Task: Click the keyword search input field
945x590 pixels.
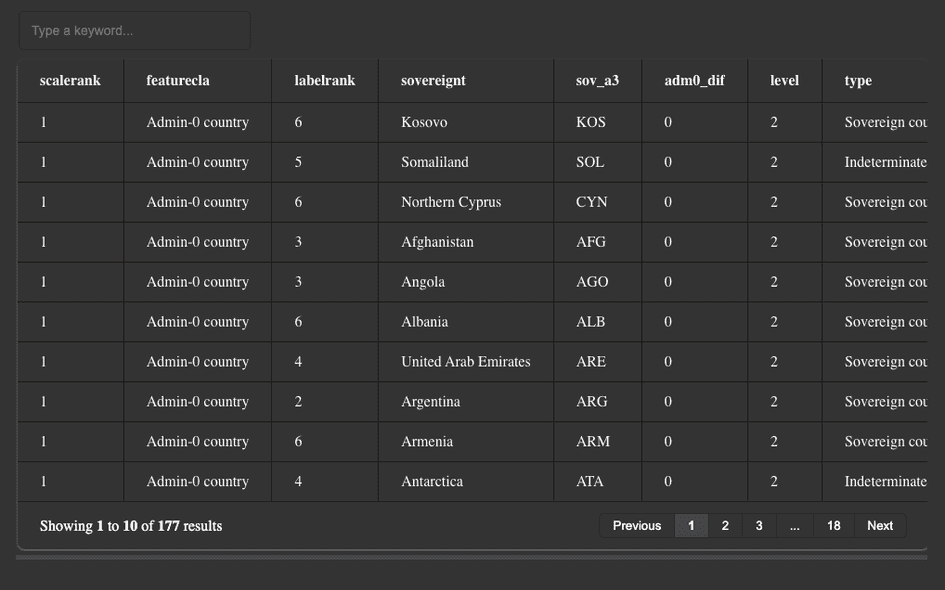Action: [x=134, y=31]
